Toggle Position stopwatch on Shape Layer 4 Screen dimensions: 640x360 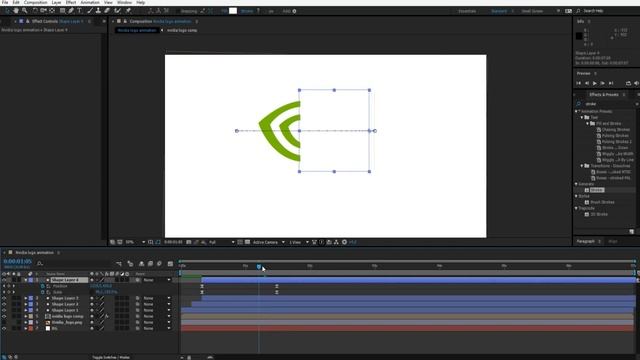(x=42, y=286)
